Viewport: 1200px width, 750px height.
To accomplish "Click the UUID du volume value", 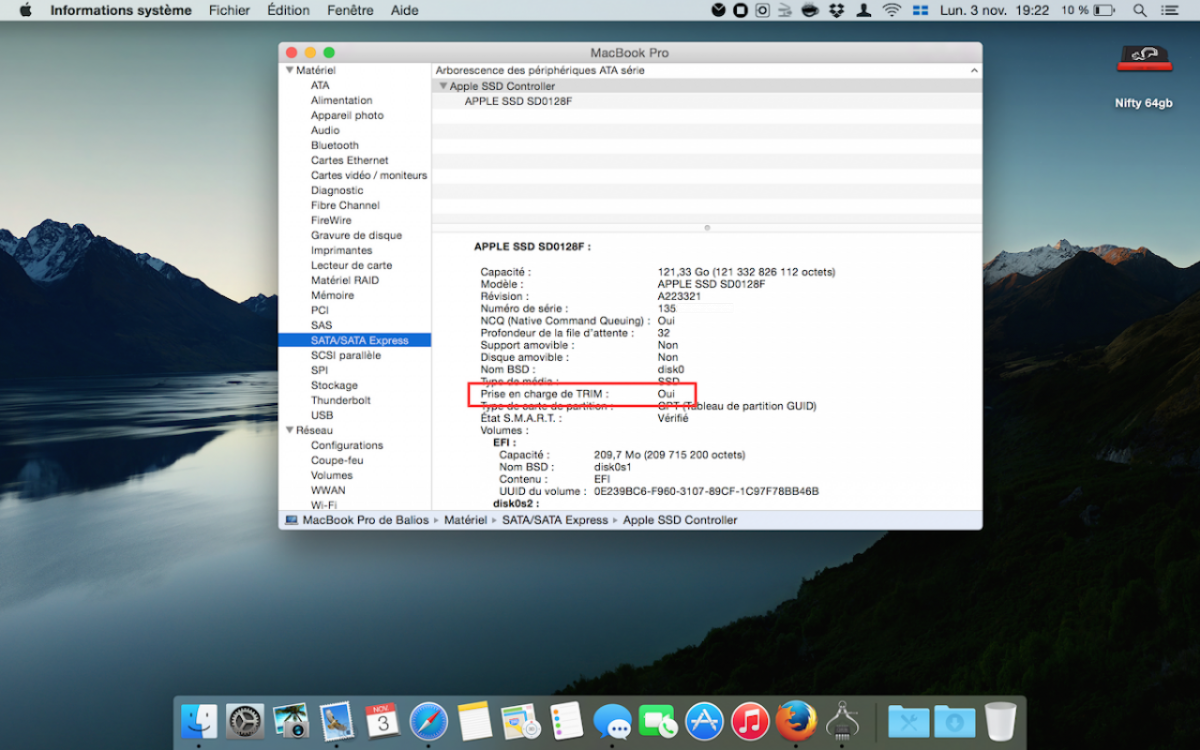I will [707, 491].
